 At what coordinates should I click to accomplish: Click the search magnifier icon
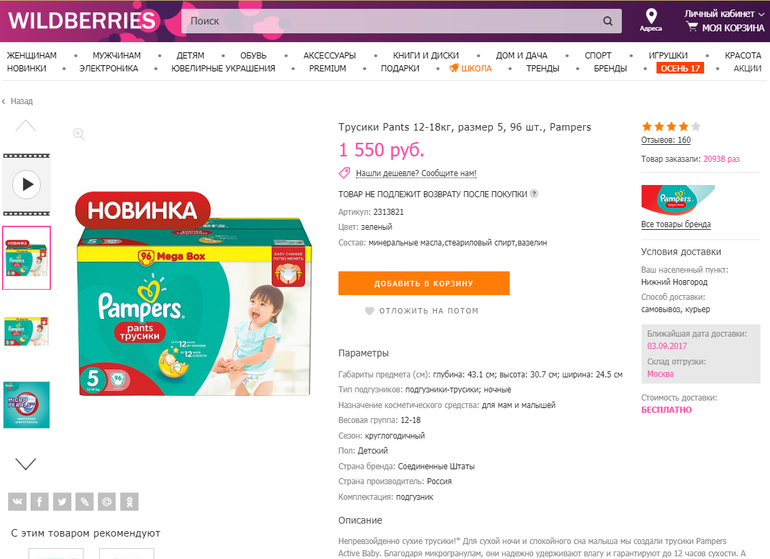607,21
